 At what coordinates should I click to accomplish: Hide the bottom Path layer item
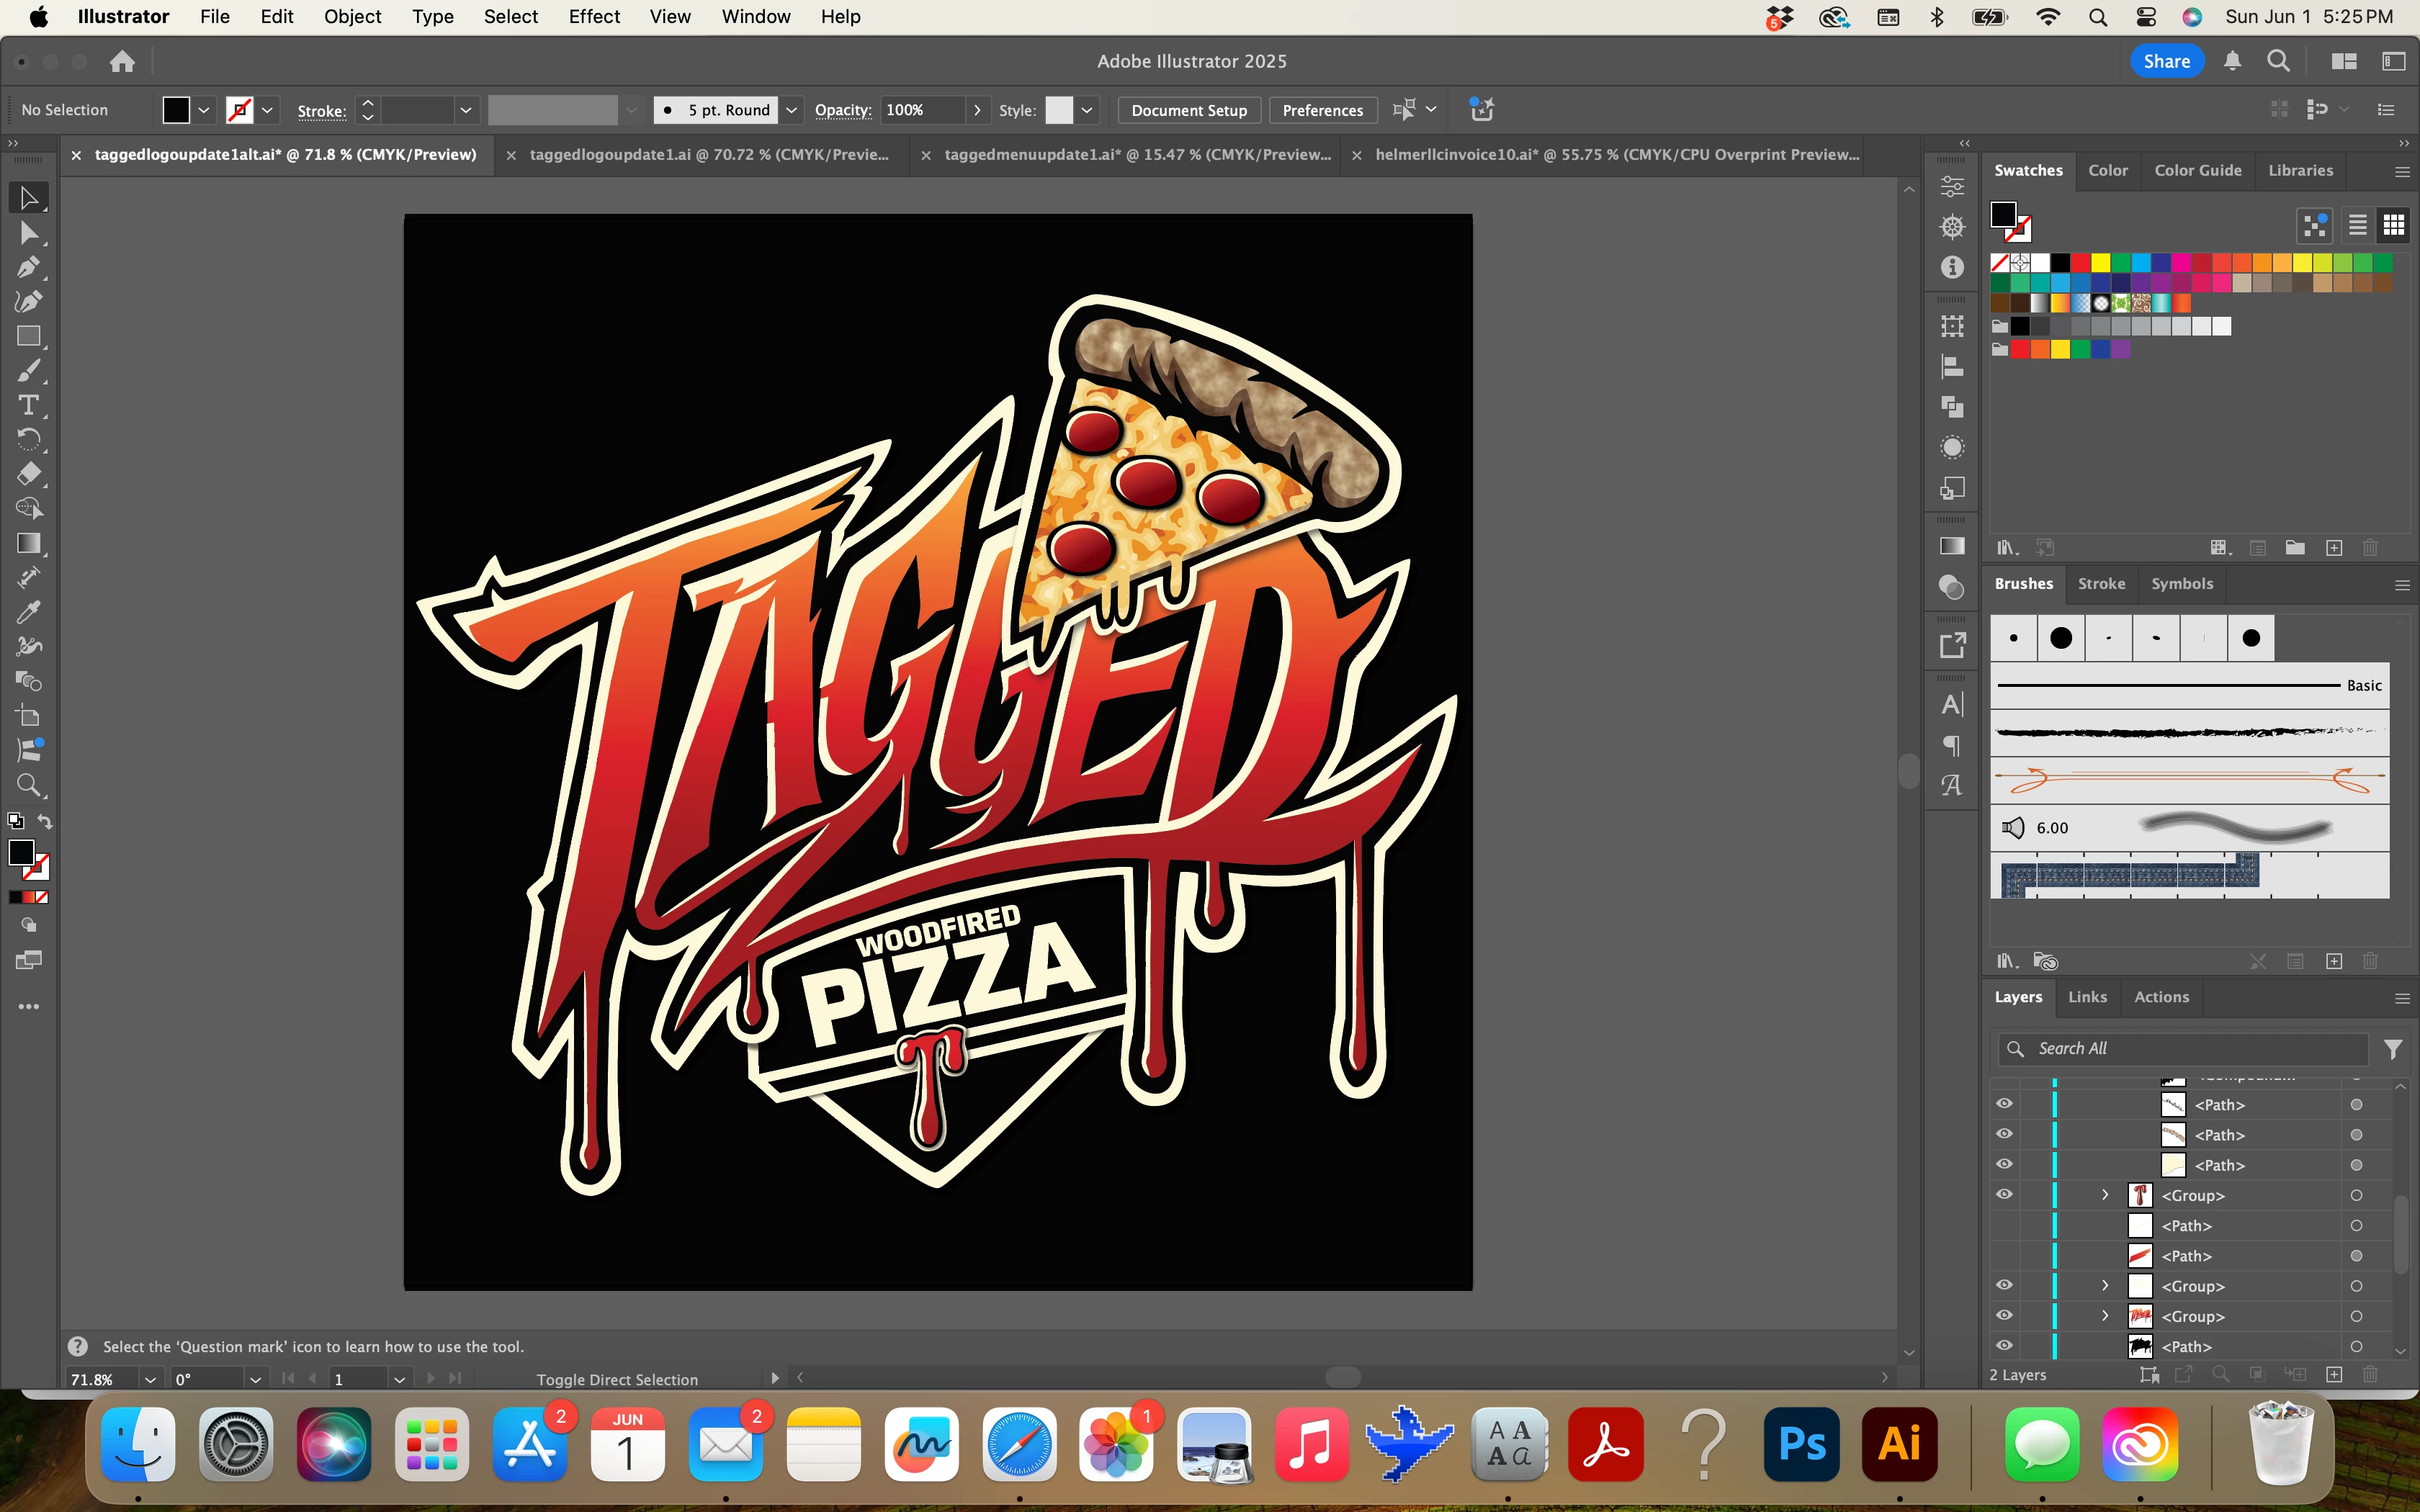pos(2004,1346)
